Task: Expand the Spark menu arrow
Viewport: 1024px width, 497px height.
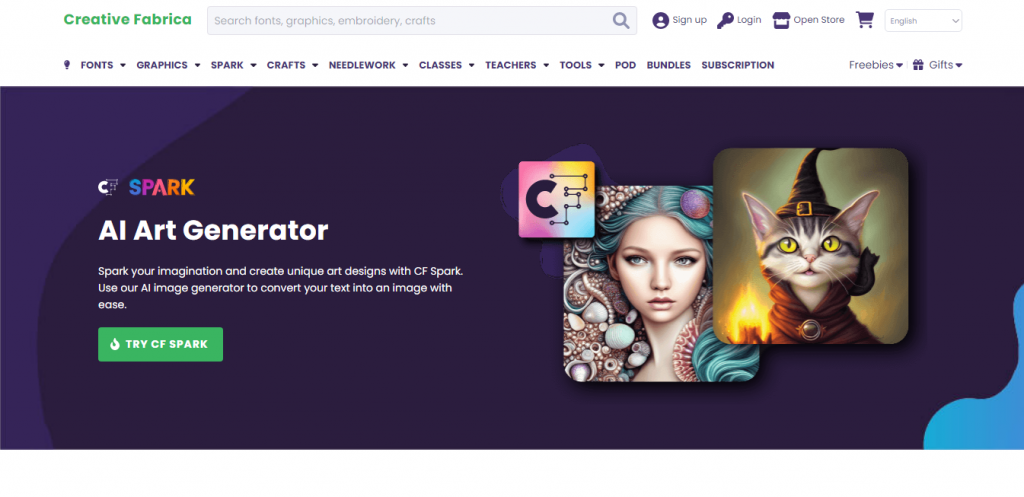Action: [x=253, y=65]
